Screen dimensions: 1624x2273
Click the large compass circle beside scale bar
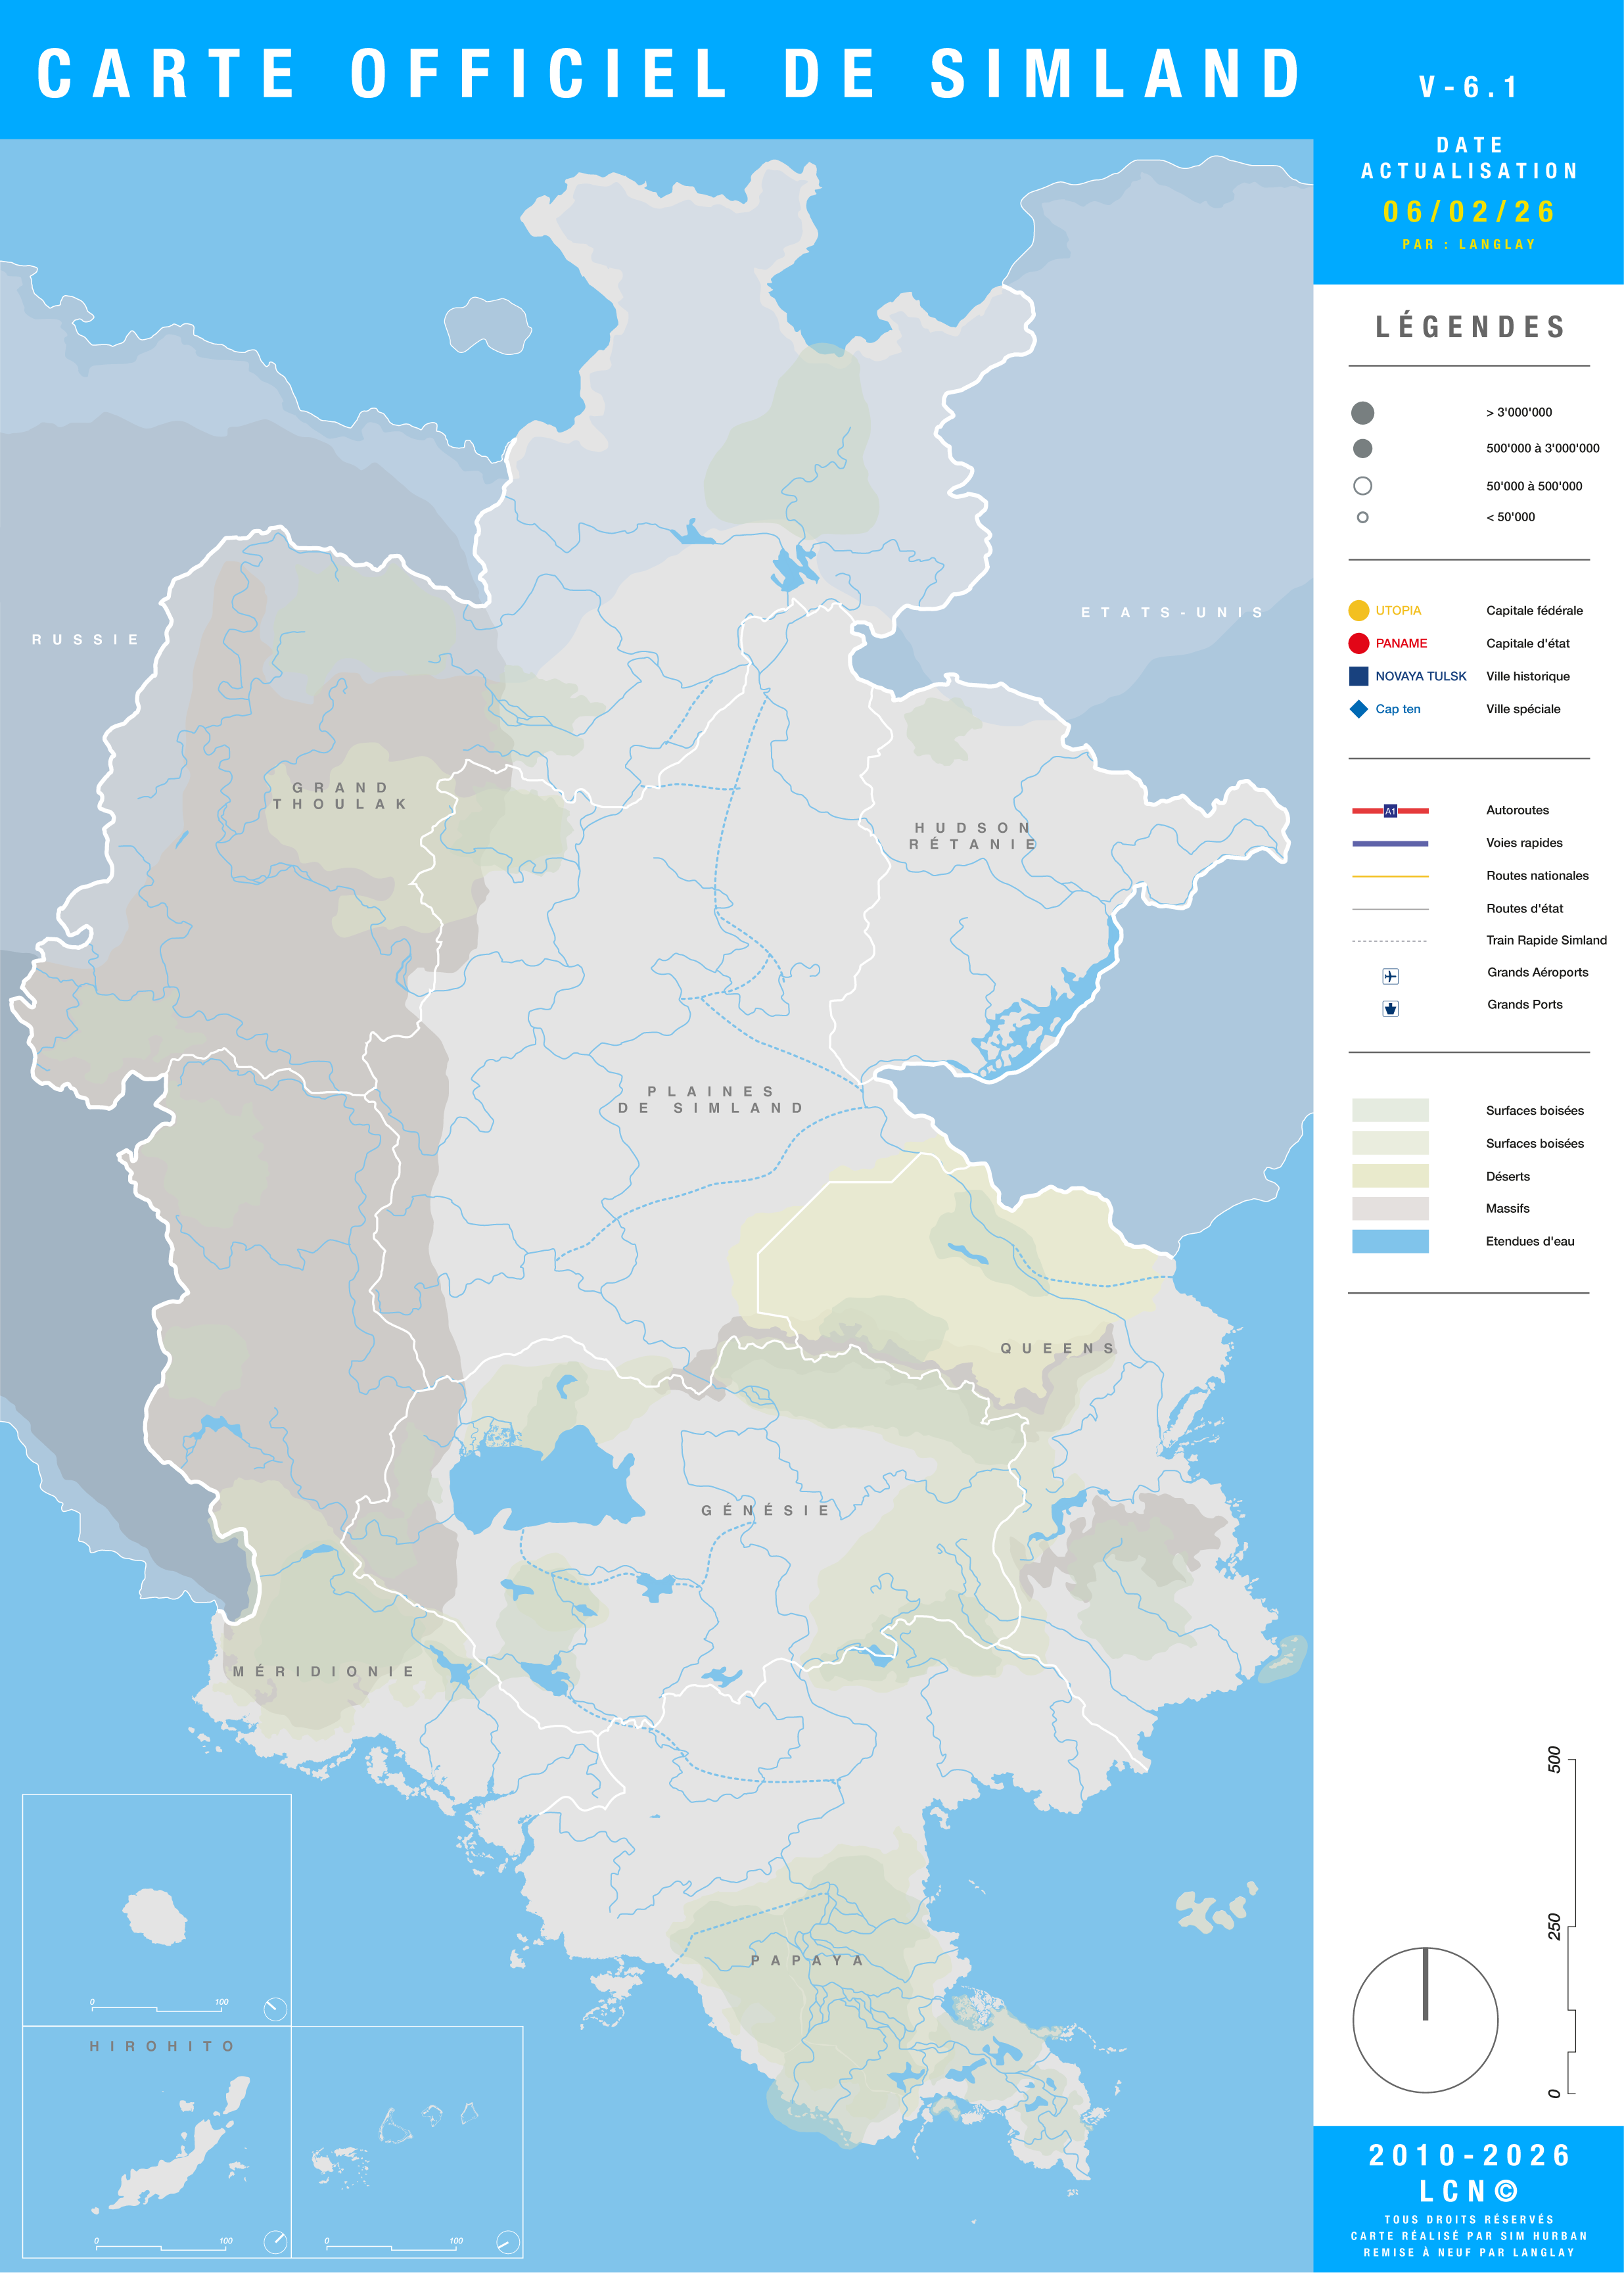[1425, 2020]
